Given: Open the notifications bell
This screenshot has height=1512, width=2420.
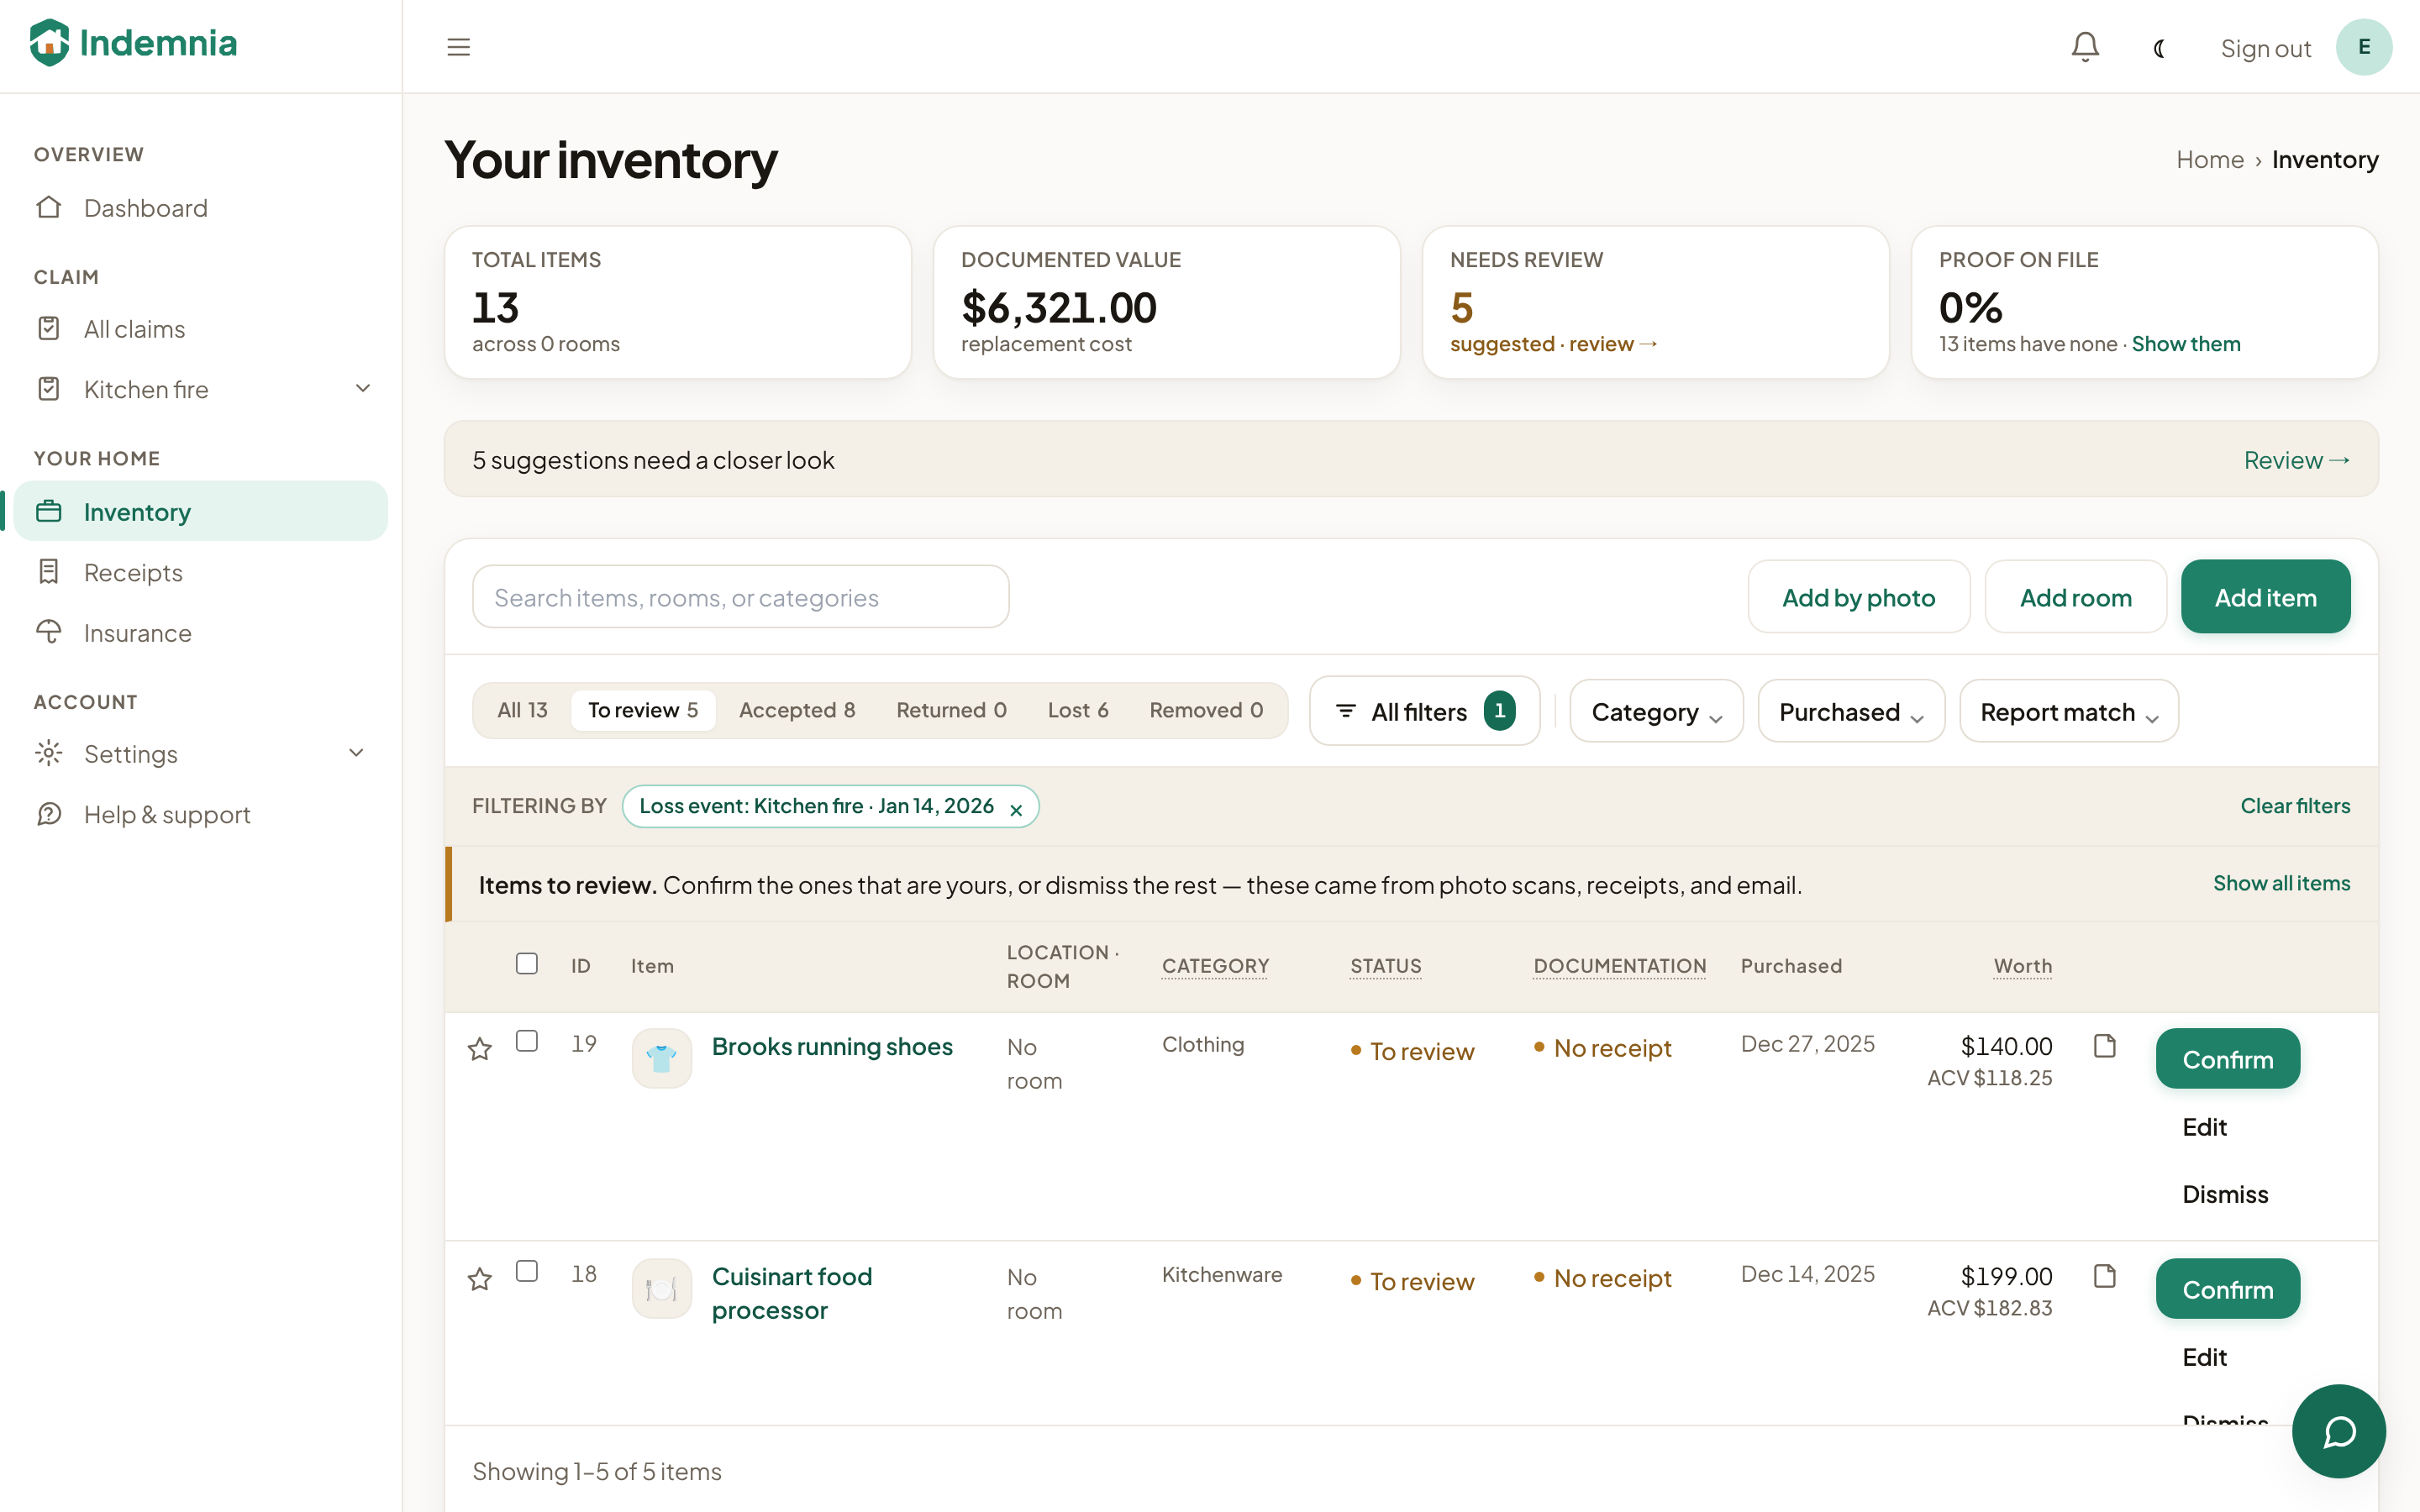Looking at the screenshot, I should coord(2085,47).
